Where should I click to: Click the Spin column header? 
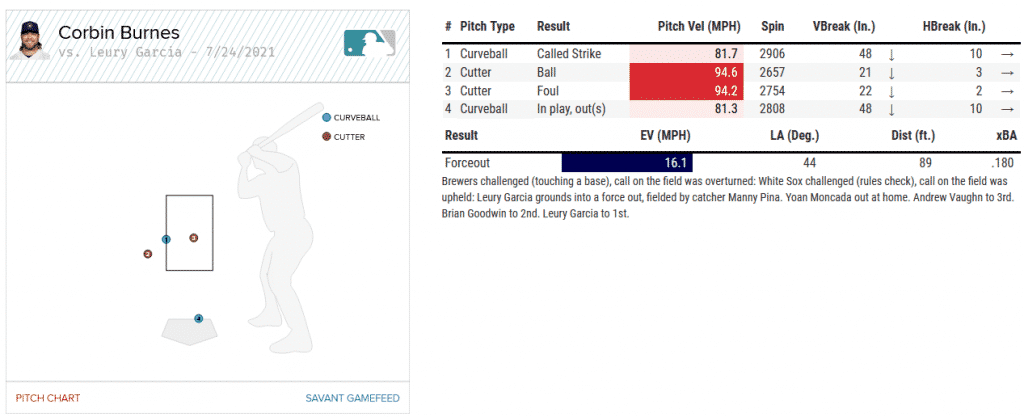click(x=772, y=26)
